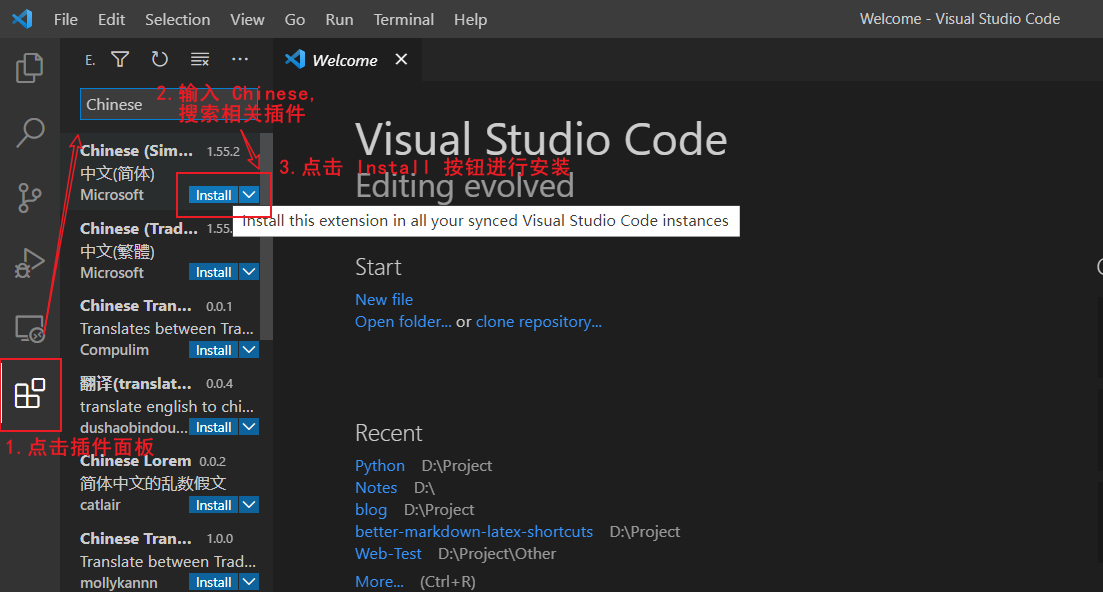Clear the extension search results

tap(199, 59)
